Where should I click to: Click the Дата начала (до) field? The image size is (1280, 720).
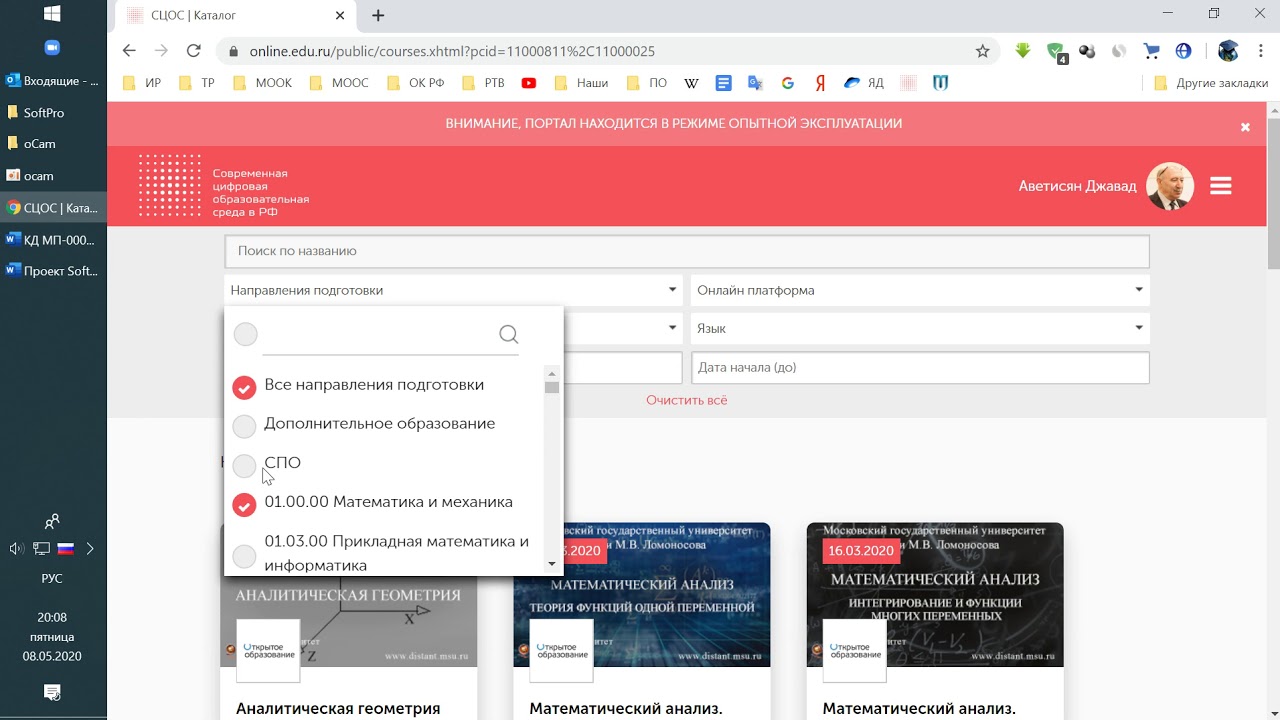920,367
